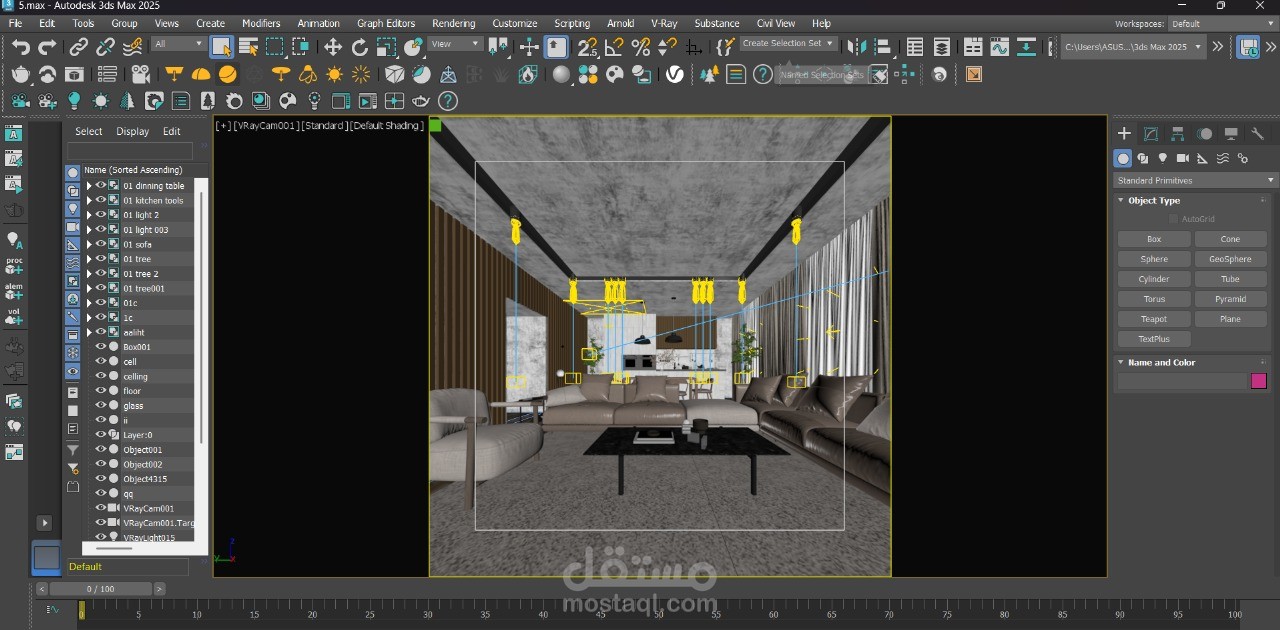Open the Standard Primitives dropdown
Image resolution: width=1280 pixels, height=630 pixels.
pos(1196,181)
